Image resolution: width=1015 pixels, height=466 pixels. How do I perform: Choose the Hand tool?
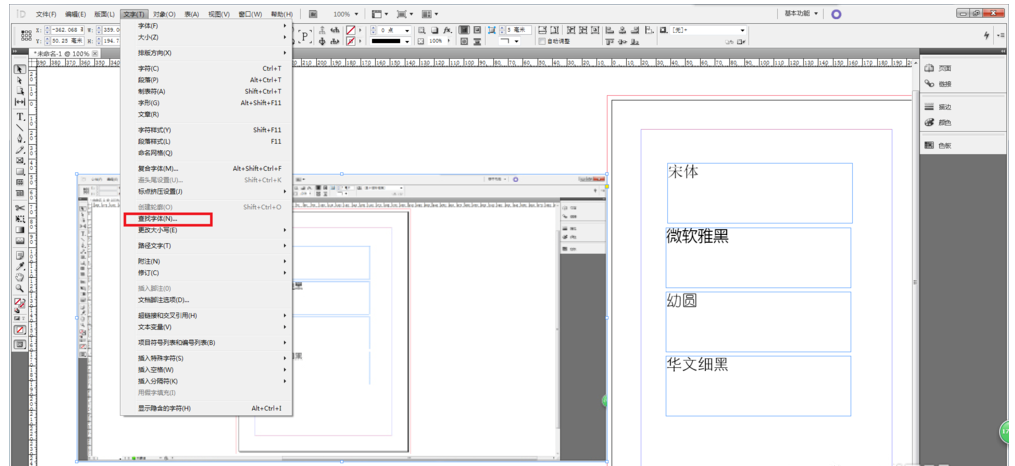pyautogui.click(x=20, y=277)
